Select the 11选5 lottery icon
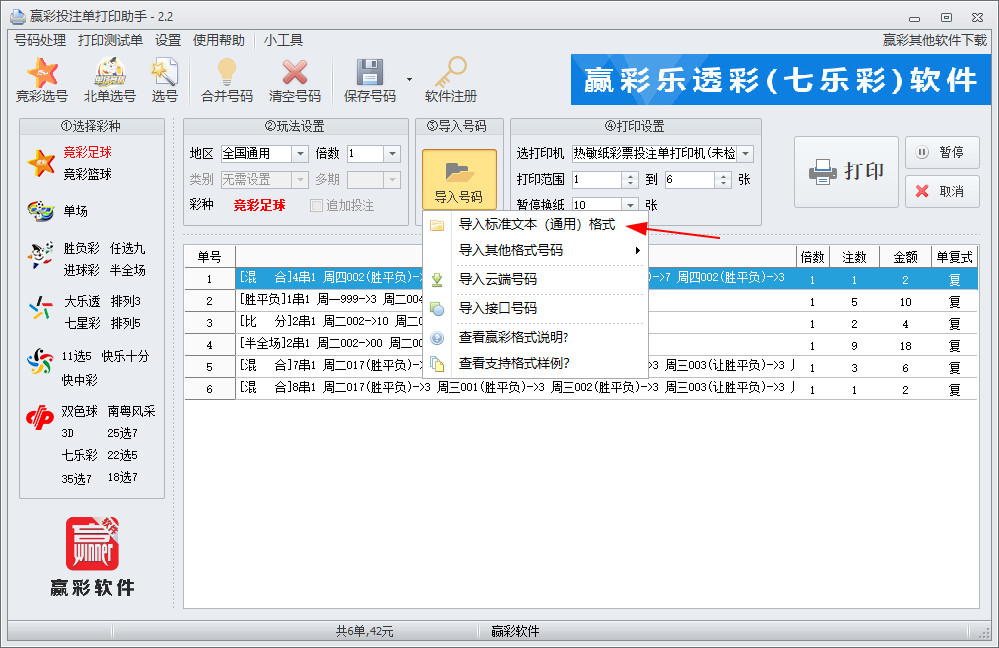Viewport: 999px width, 648px height. (40, 361)
